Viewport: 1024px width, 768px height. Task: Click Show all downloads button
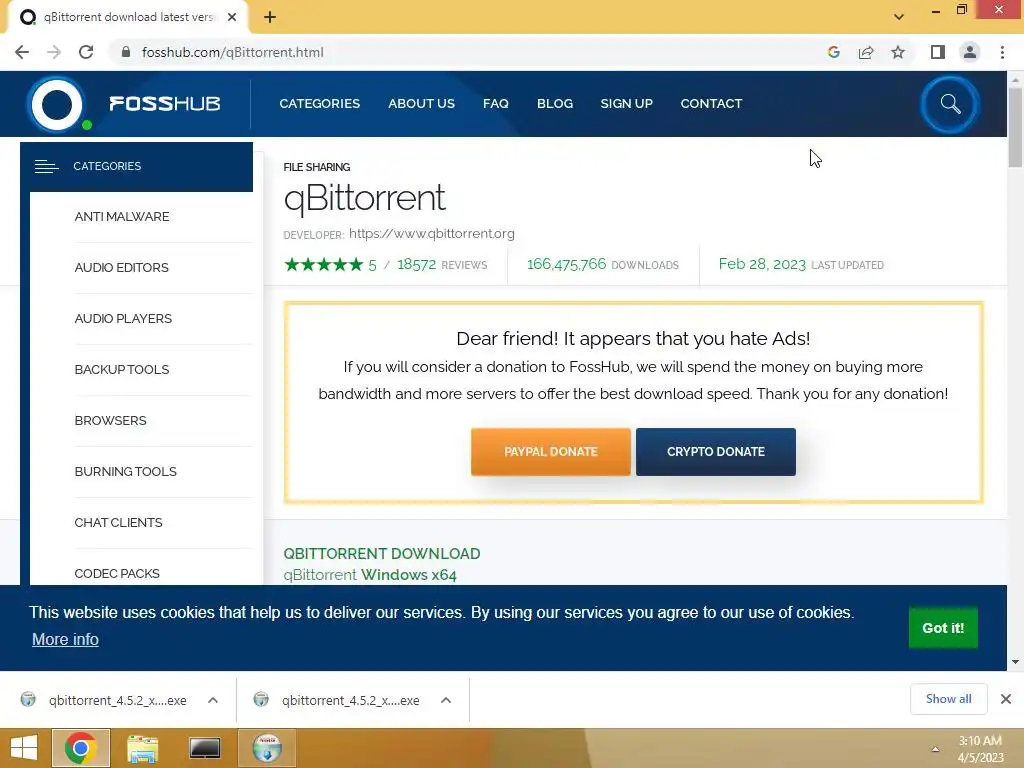click(948, 699)
